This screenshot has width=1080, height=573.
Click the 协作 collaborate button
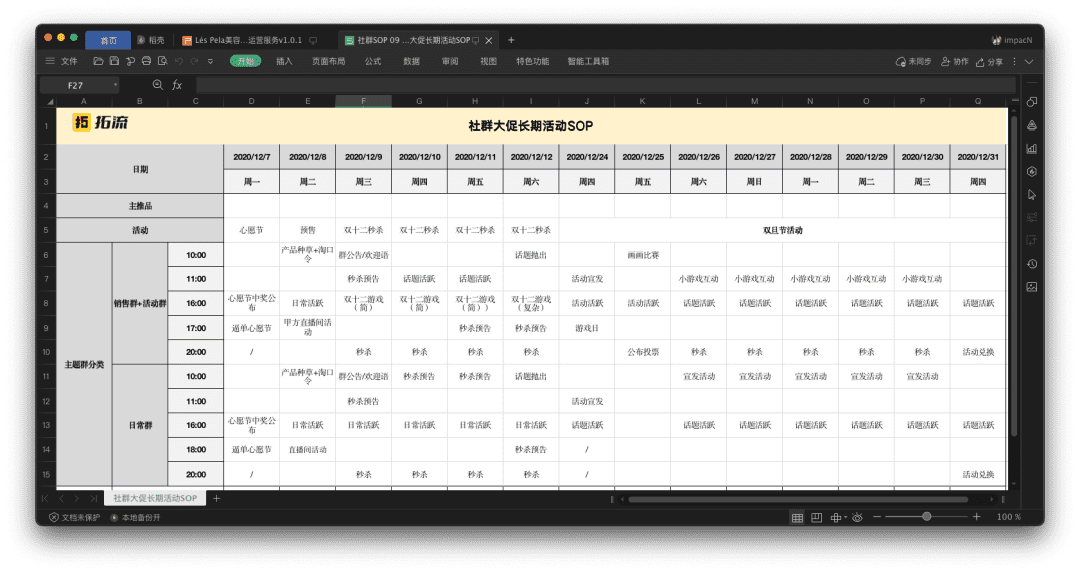(955, 62)
